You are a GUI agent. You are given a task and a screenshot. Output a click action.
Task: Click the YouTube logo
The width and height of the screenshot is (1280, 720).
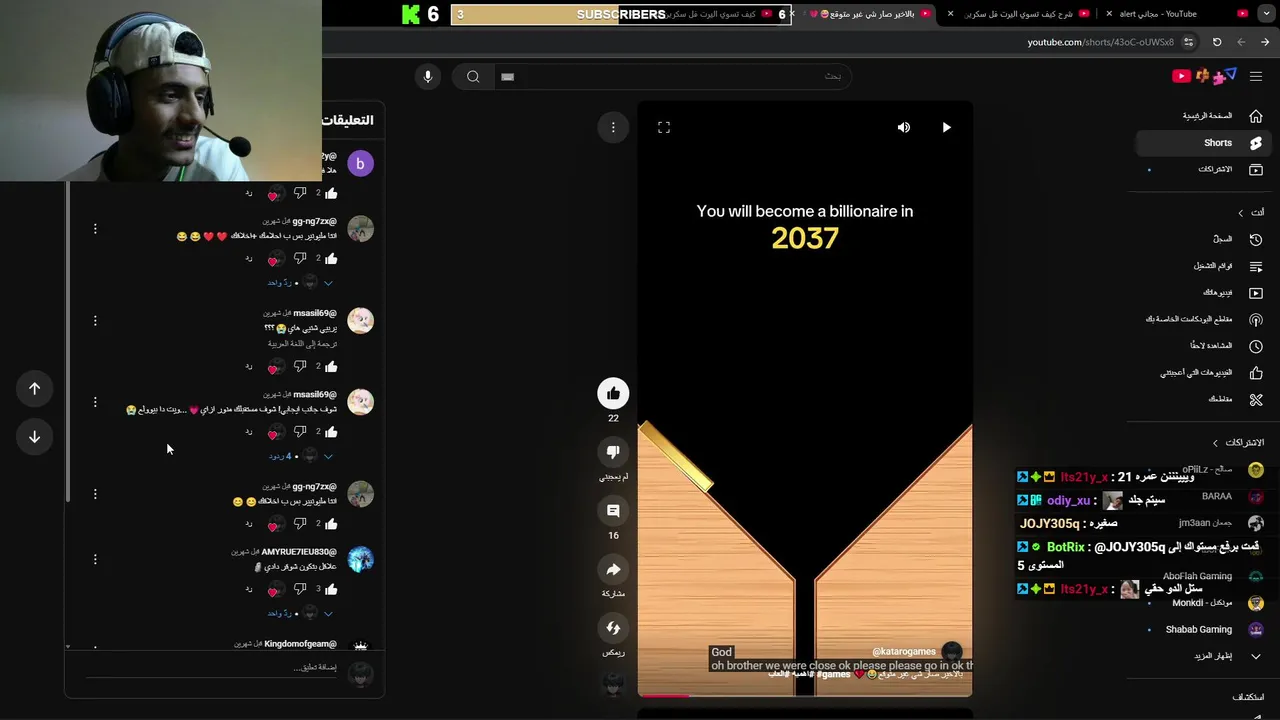pos(1205,76)
